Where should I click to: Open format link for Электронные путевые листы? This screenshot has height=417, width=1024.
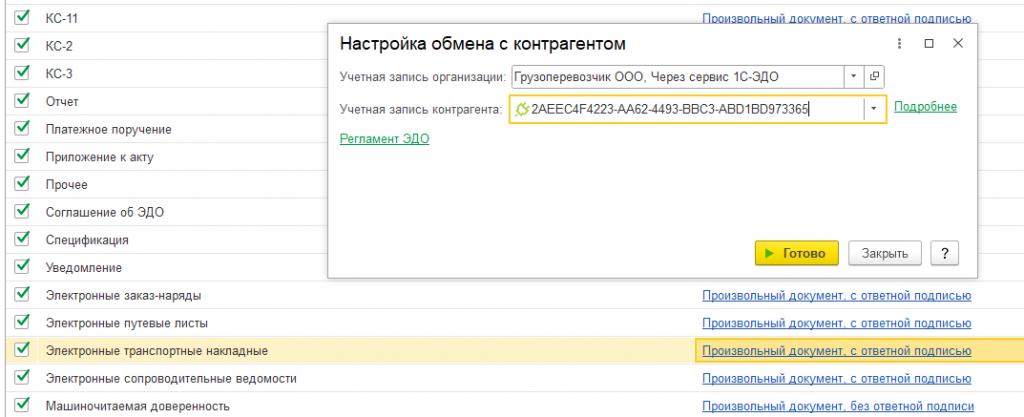[x=837, y=323]
